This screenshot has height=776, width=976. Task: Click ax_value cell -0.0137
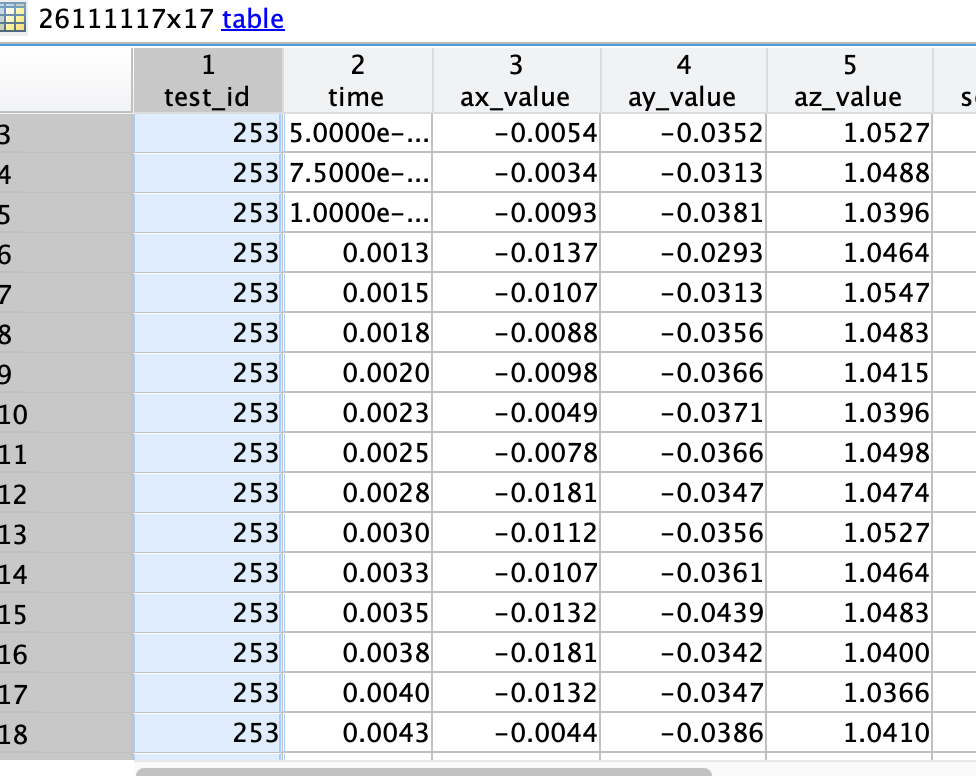[x=517, y=253]
